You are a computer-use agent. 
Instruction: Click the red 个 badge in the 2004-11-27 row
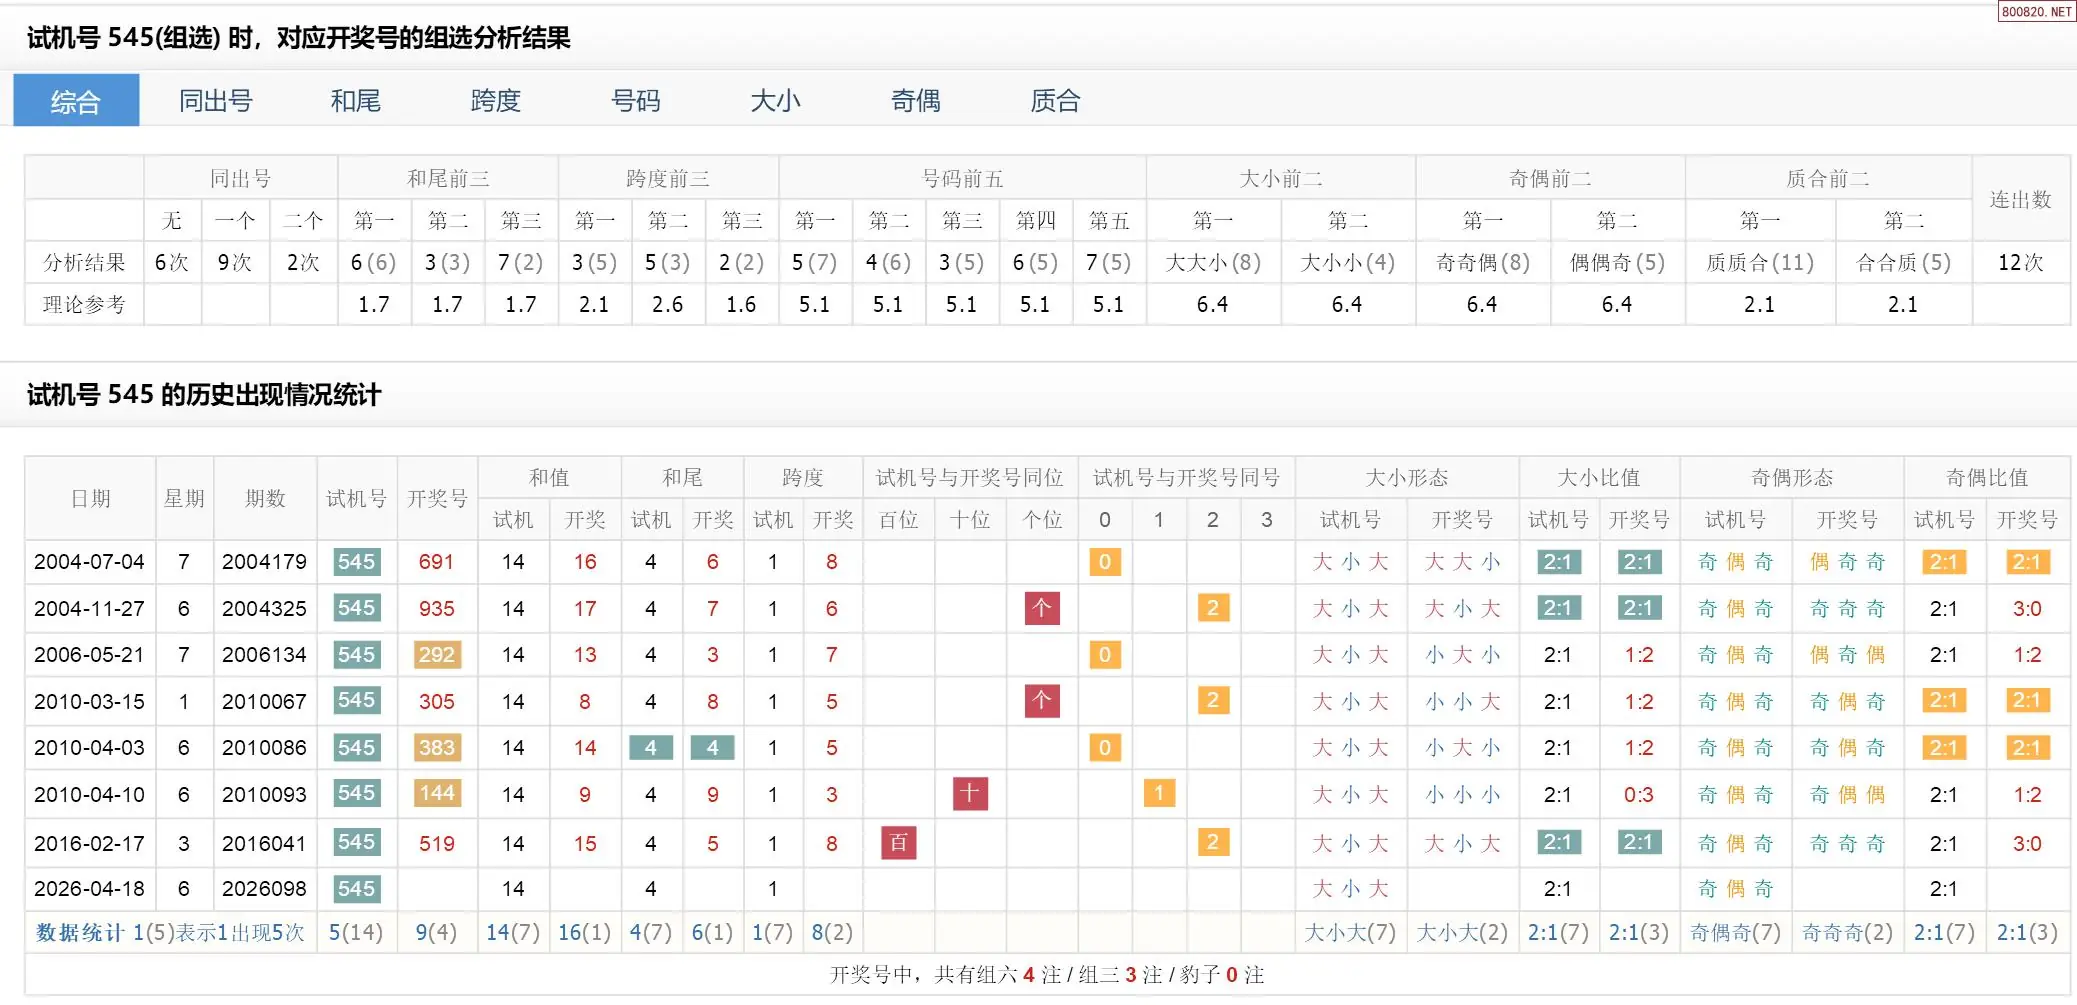point(1041,608)
